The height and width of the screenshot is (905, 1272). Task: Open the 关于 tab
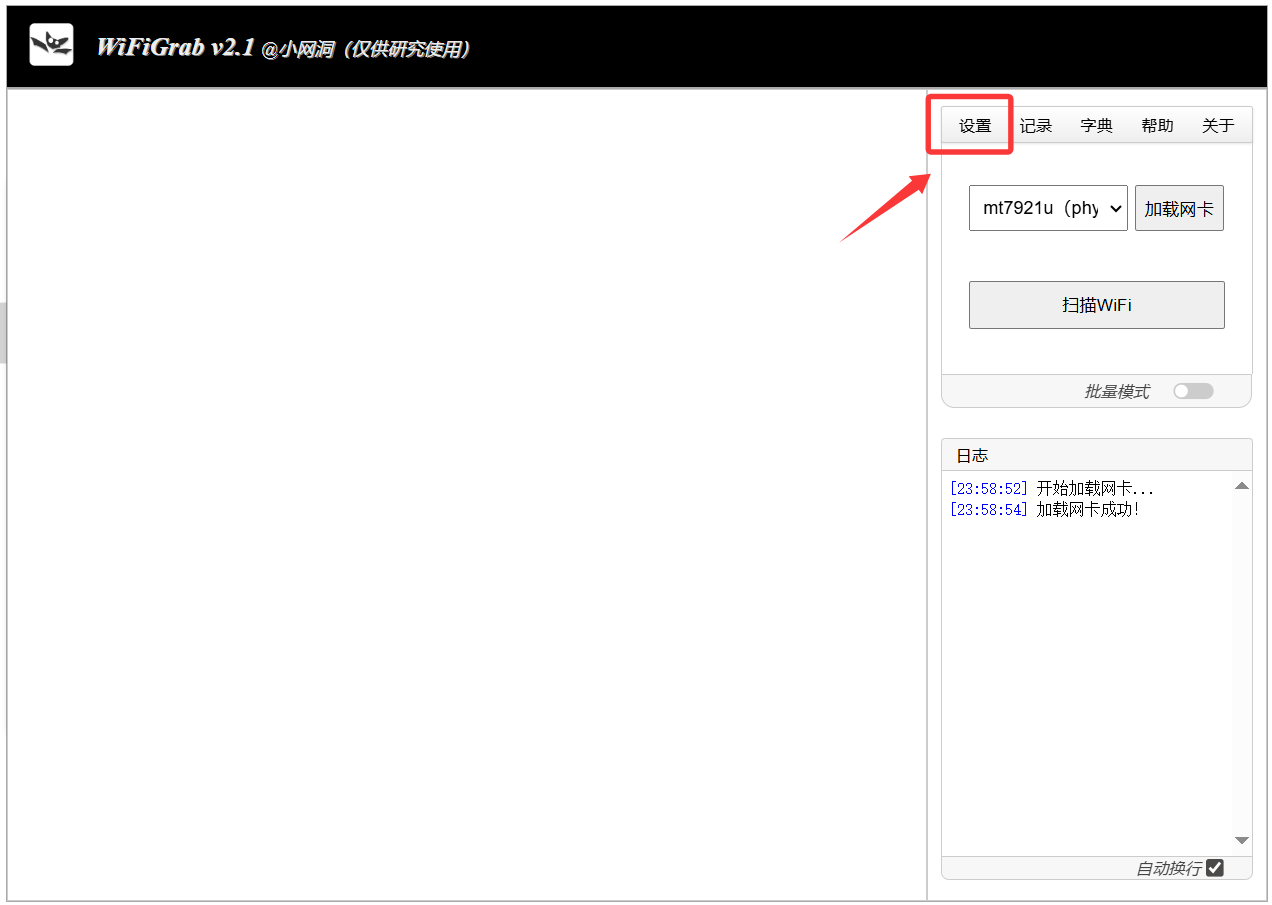pos(1218,126)
